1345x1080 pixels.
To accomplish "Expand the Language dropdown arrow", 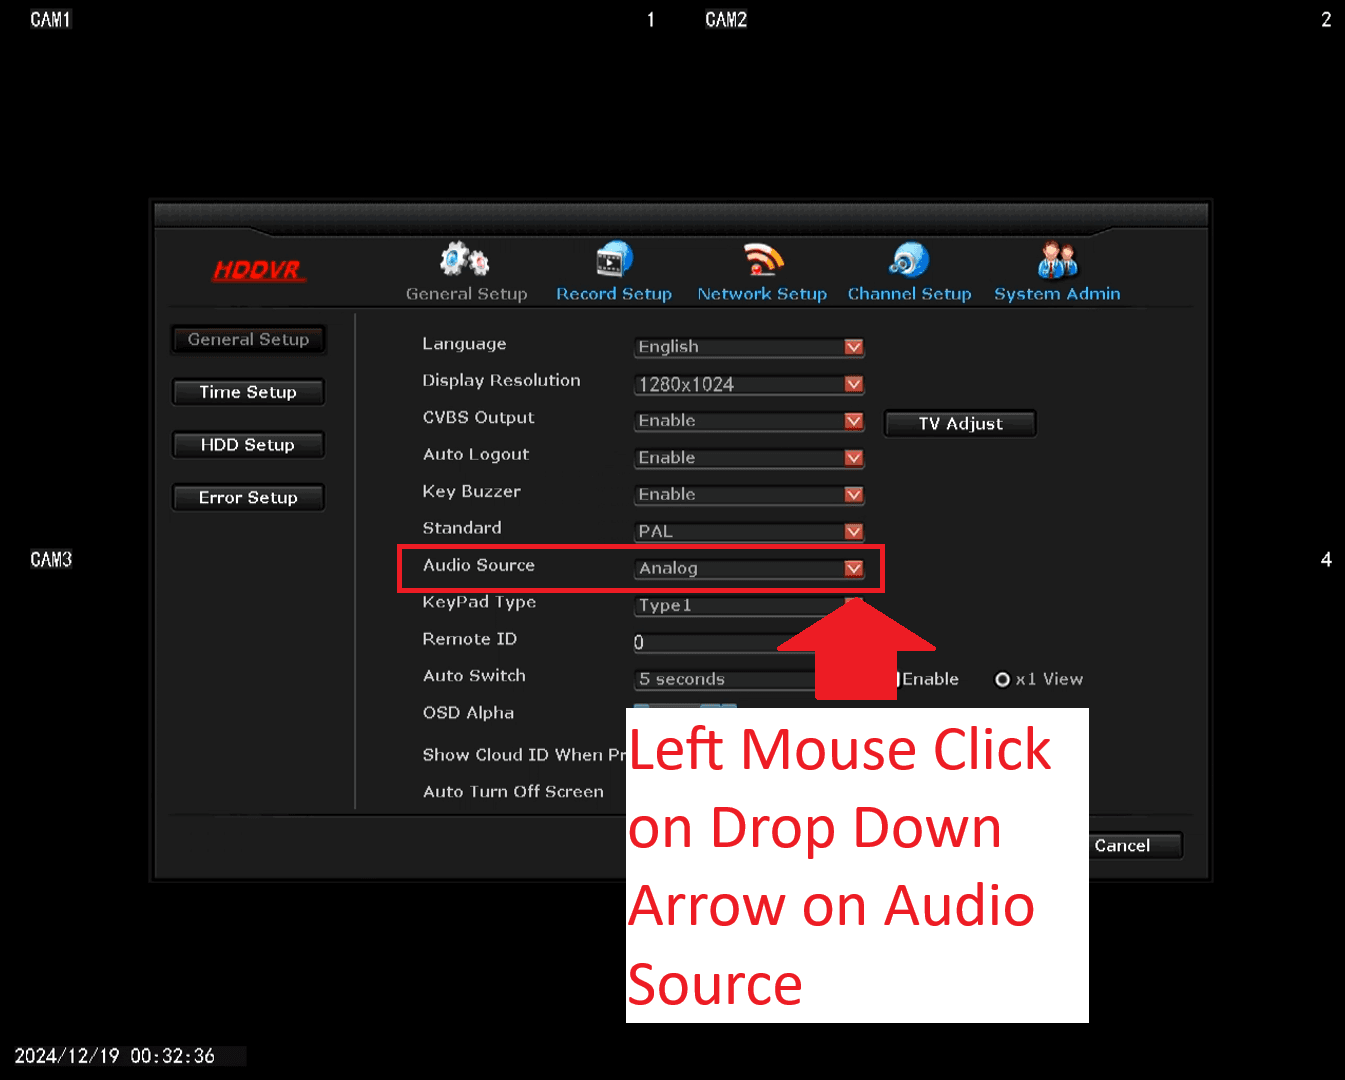I will point(853,347).
